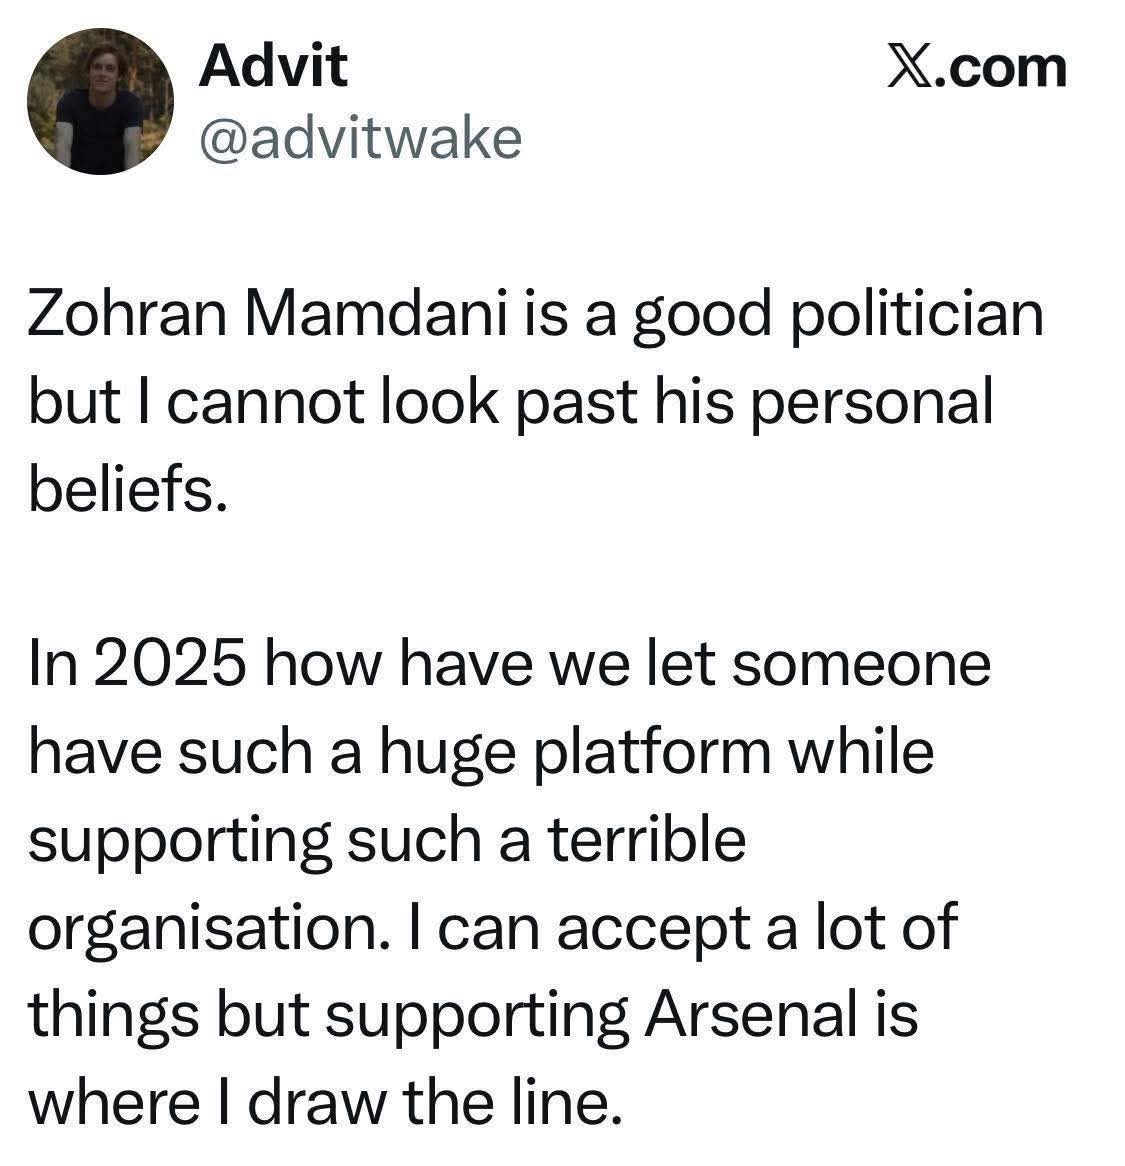Click the phrase "accept a lot of"
The width and height of the screenshot is (1125, 1166).
[x=756, y=928]
